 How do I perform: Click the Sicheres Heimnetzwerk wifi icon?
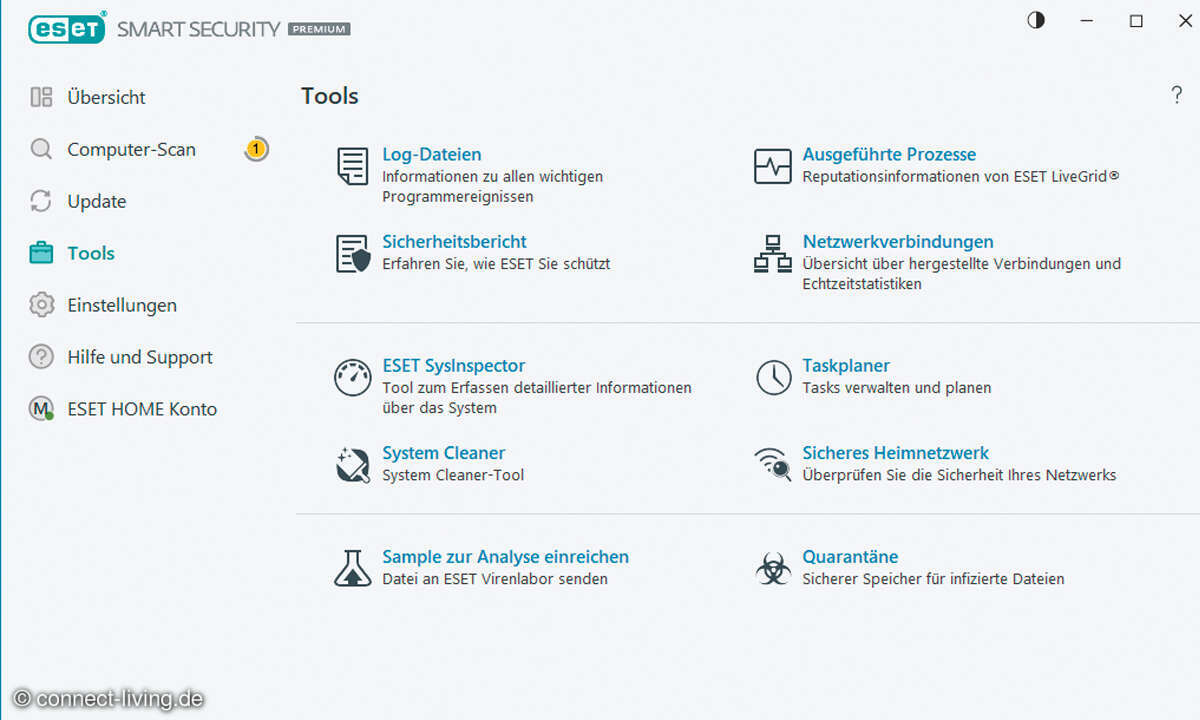[x=772, y=465]
